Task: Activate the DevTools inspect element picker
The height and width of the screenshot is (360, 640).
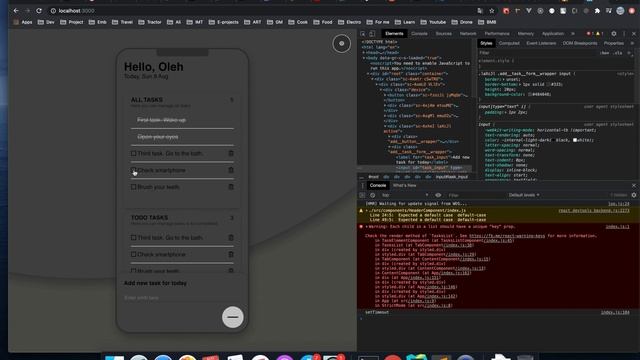Action: click(363, 34)
